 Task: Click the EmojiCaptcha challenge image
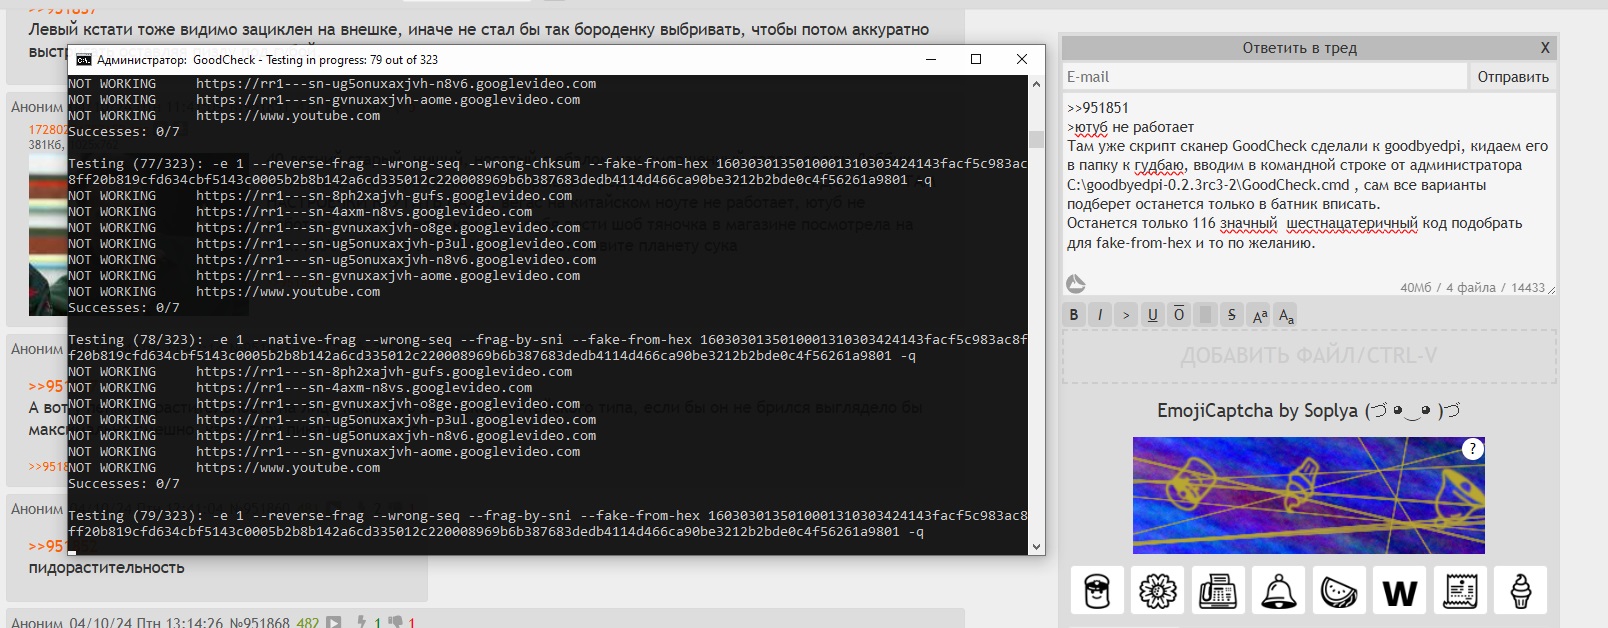(x=1308, y=495)
